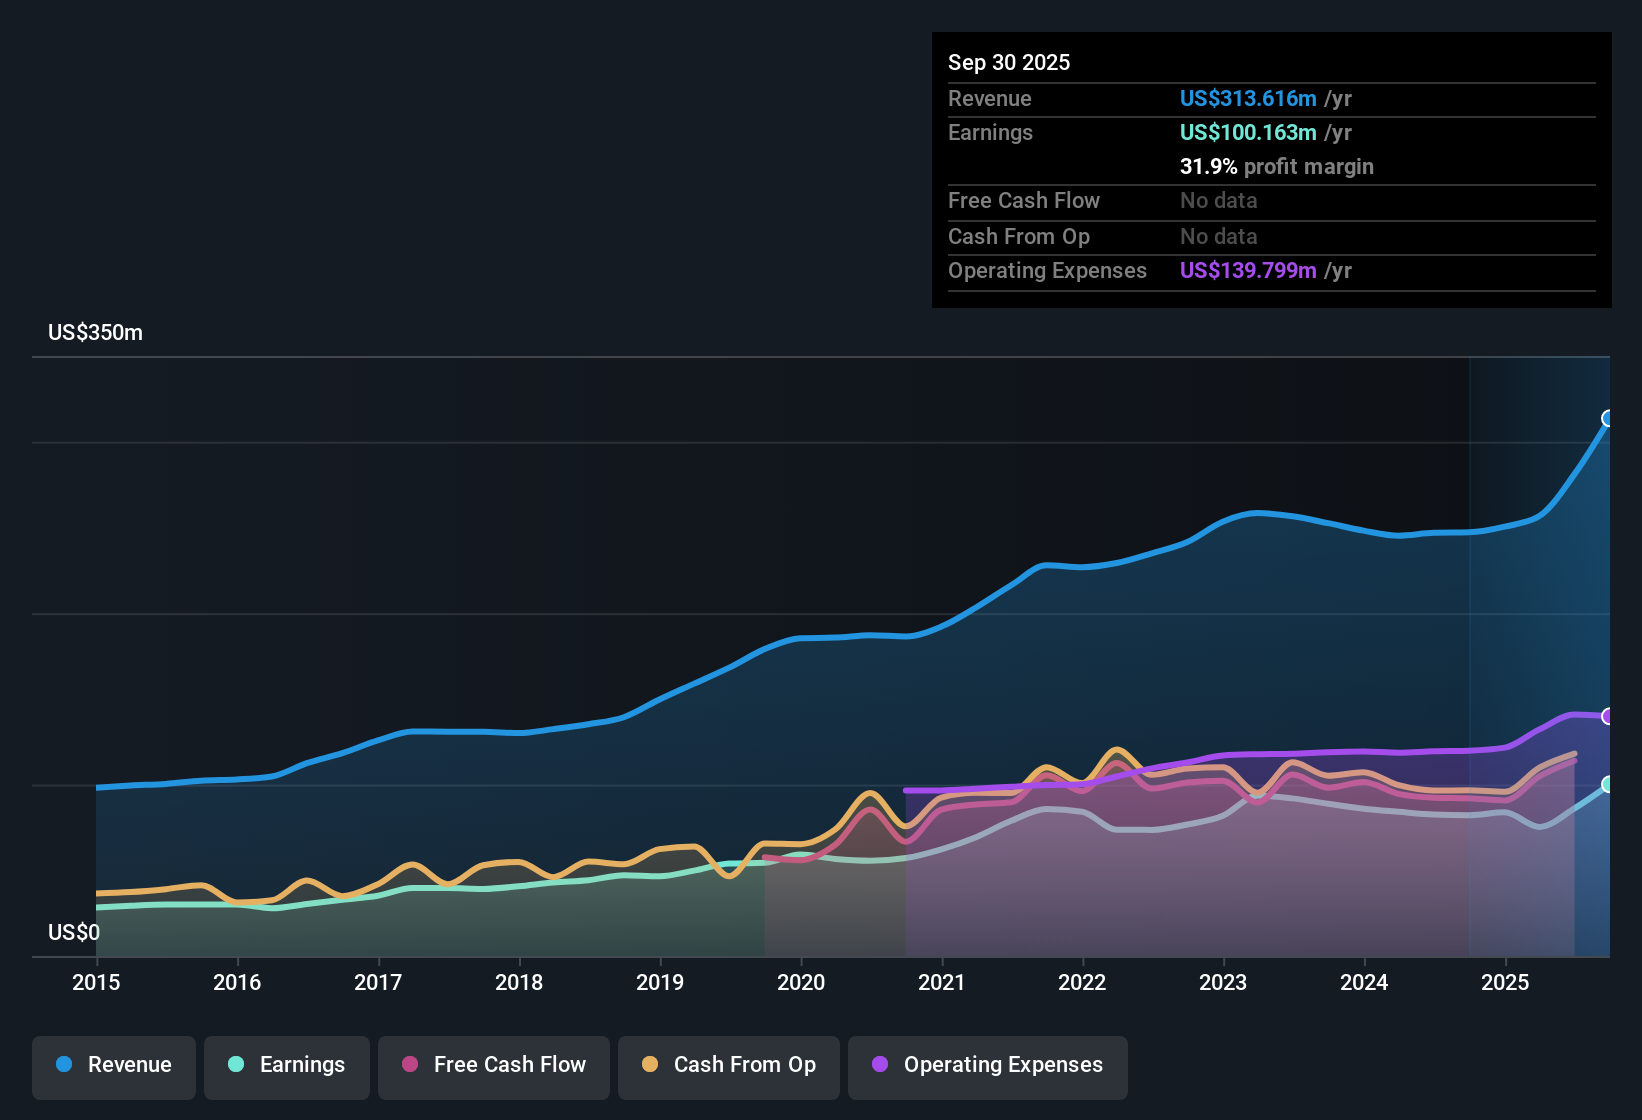This screenshot has width=1642, height=1120.
Task: Click the 2020 label on the x-axis
Action: [x=801, y=983]
